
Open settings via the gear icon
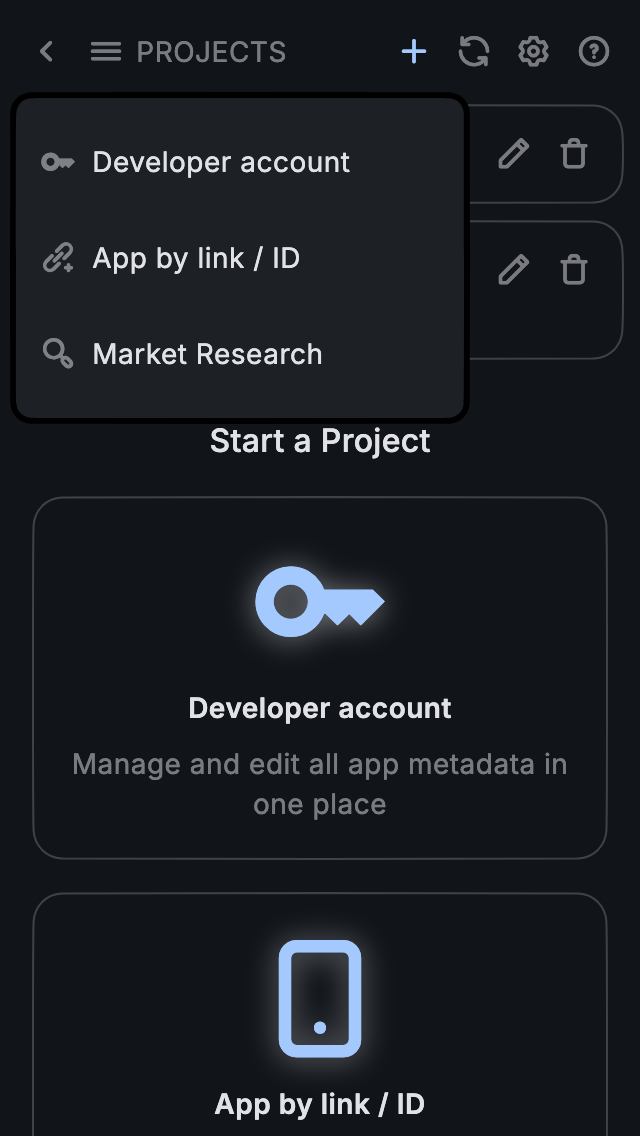coord(534,52)
